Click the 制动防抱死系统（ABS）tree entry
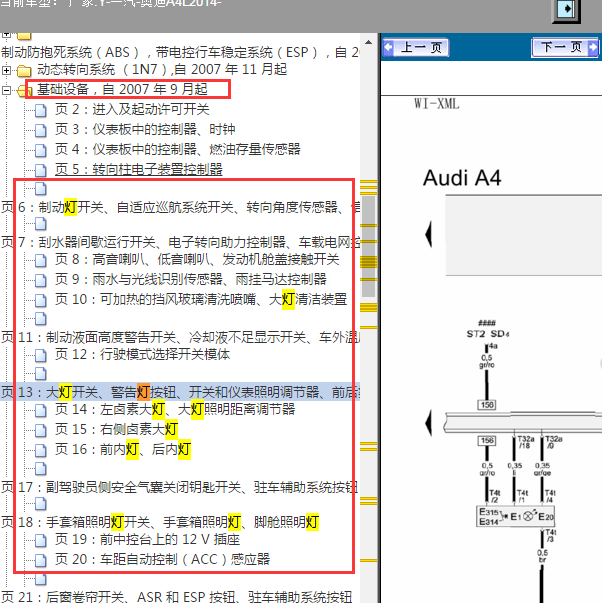602x603 pixels. [180, 52]
